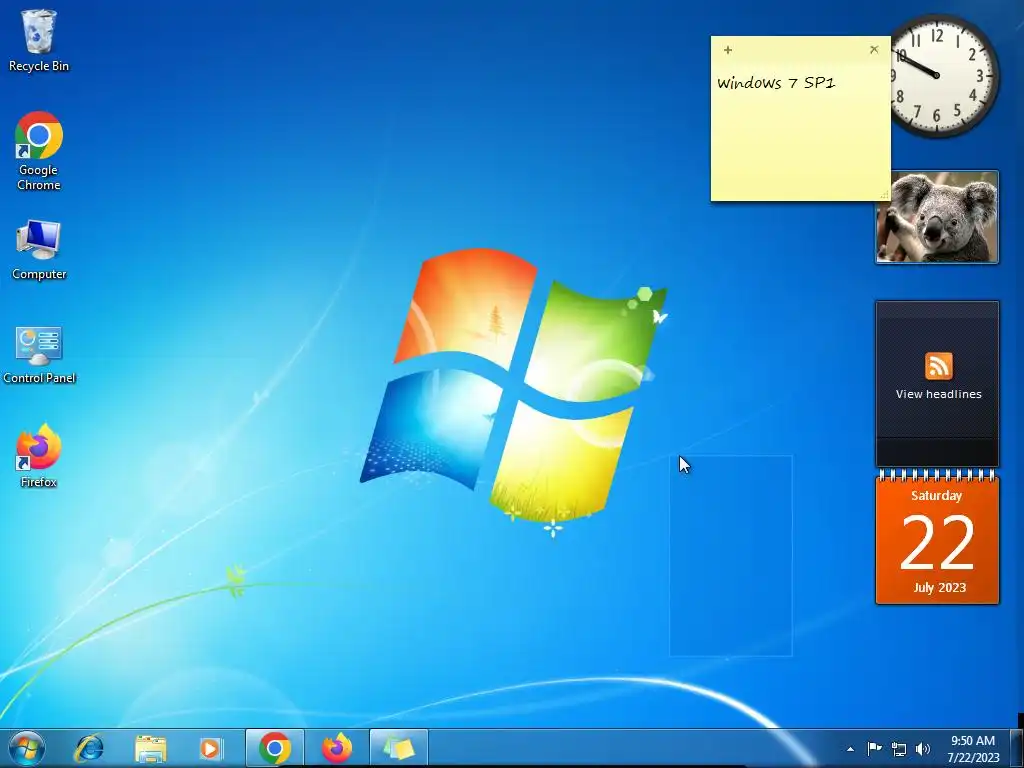Delete the sticky note with X

(874, 50)
